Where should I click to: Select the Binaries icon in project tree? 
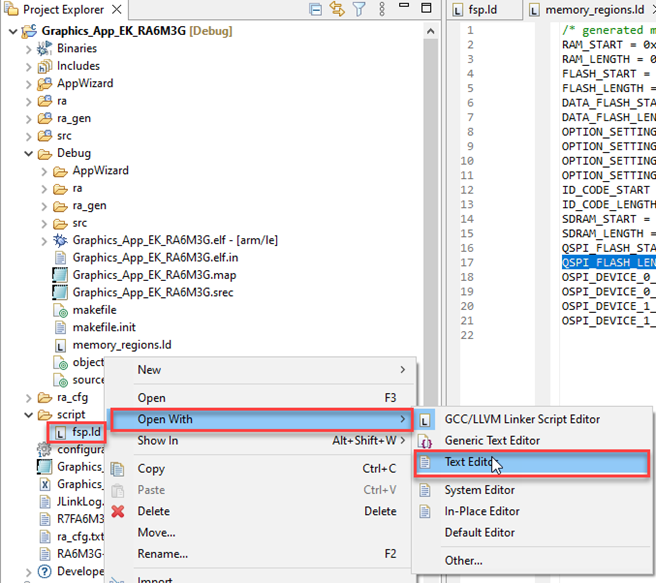(44, 49)
